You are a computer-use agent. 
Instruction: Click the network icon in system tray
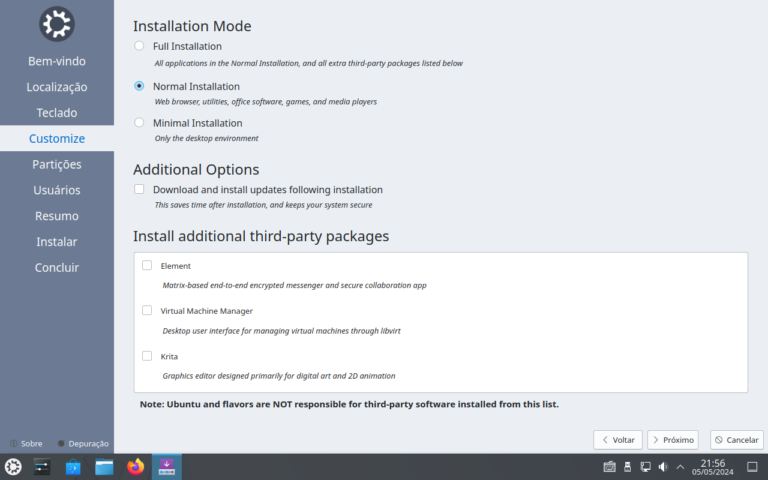645,467
